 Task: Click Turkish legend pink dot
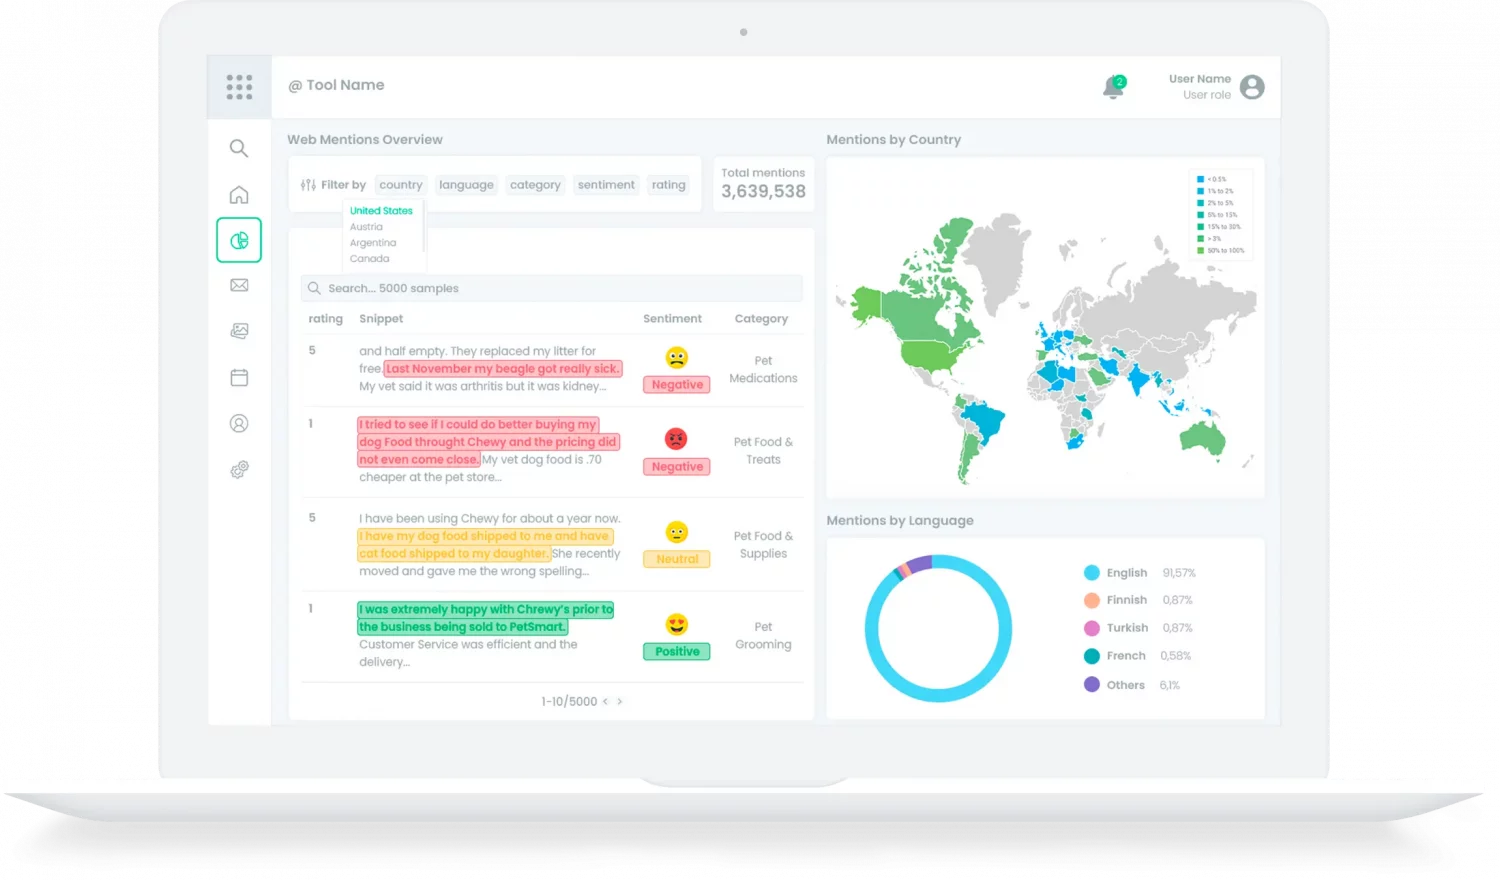tap(1092, 628)
